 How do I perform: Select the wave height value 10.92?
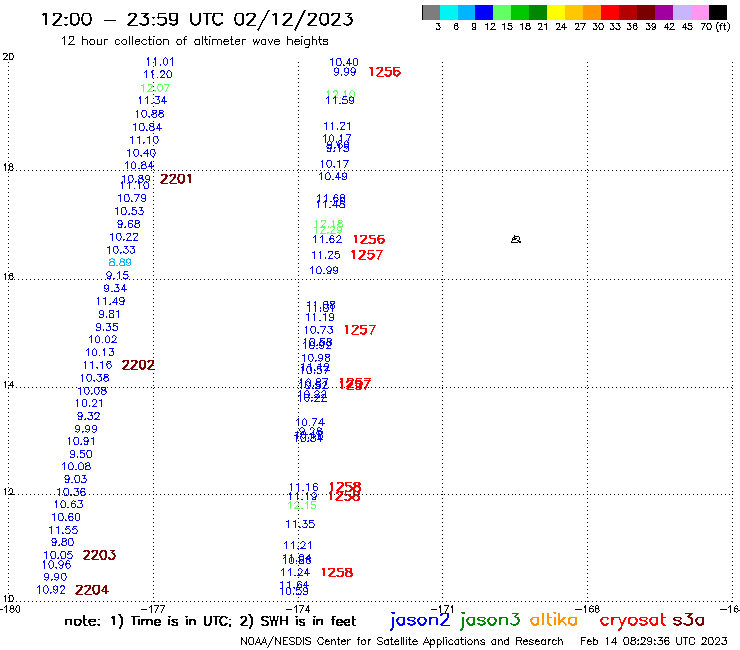tap(51, 590)
